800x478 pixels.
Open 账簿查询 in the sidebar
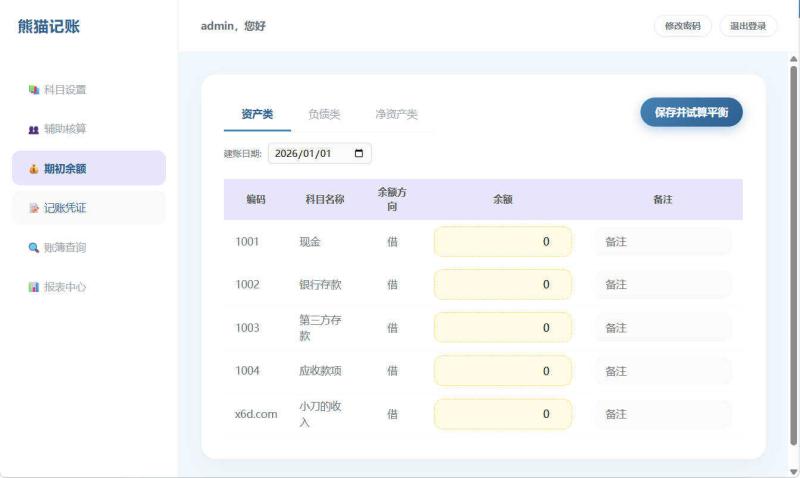[x=89, y=247]
